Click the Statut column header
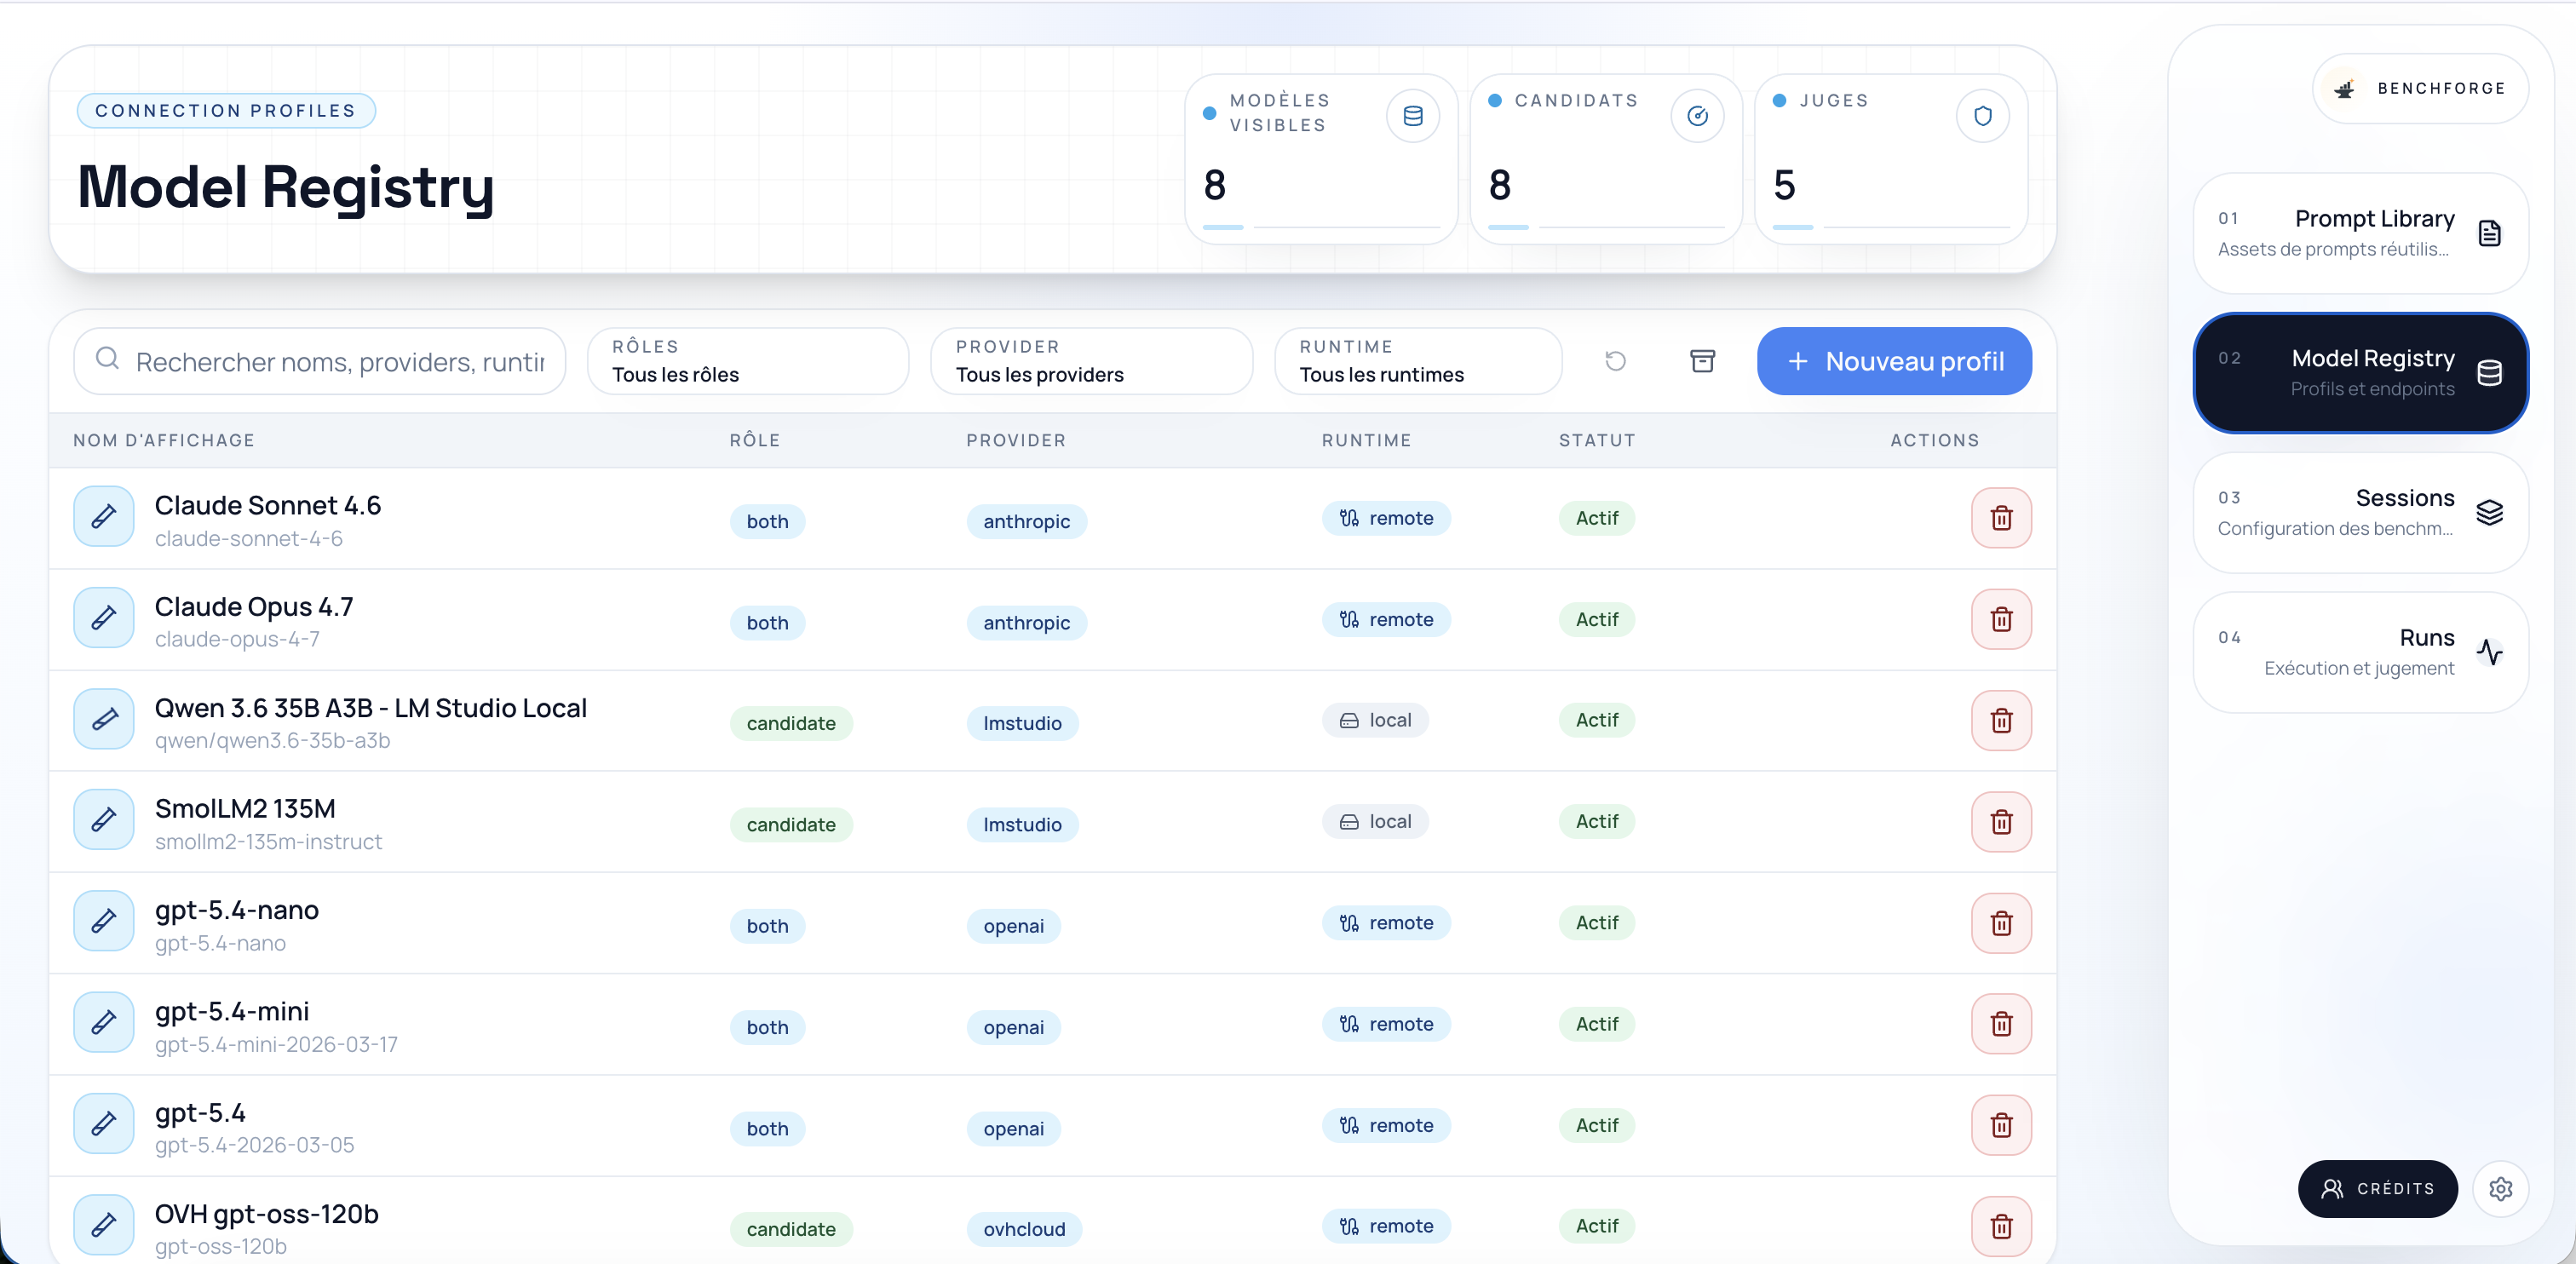 (x=1597, y=440)
